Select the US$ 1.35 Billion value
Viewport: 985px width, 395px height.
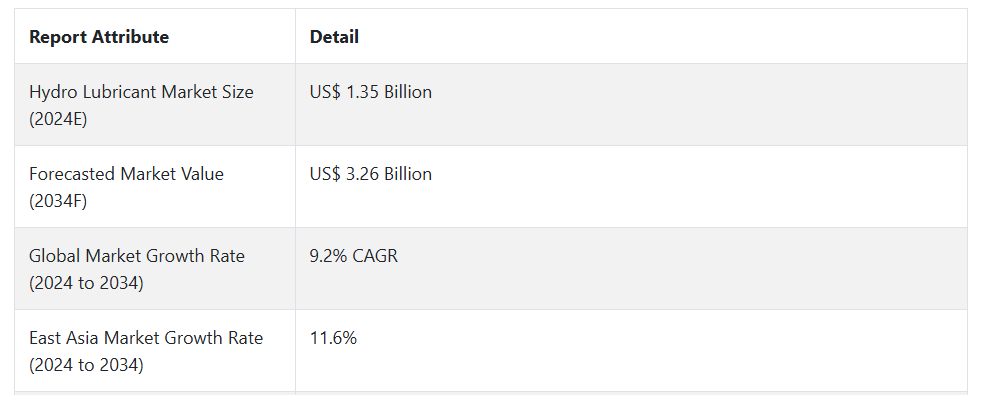click(371, 92)
